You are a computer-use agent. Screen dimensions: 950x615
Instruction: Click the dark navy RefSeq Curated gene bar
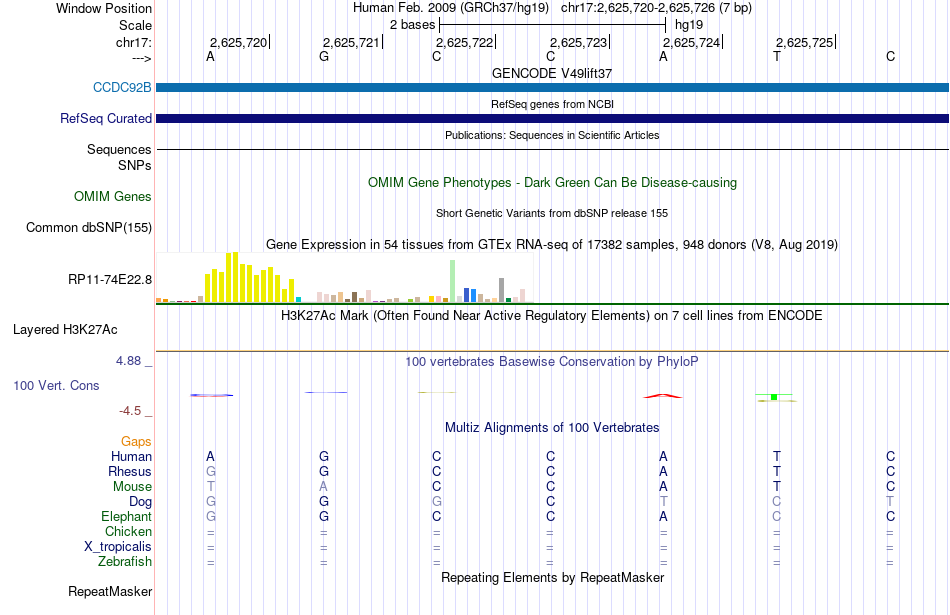click(552, 118)
